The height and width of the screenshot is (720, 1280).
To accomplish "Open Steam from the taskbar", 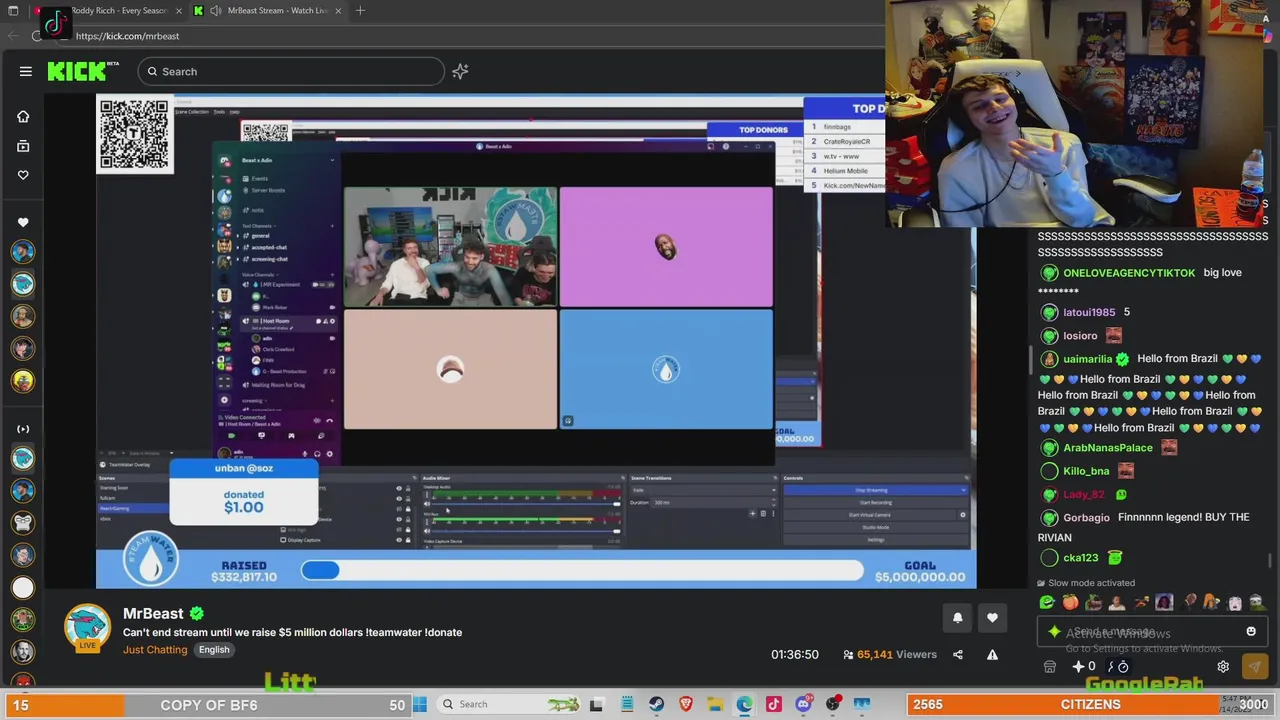I will coord(656,704).
